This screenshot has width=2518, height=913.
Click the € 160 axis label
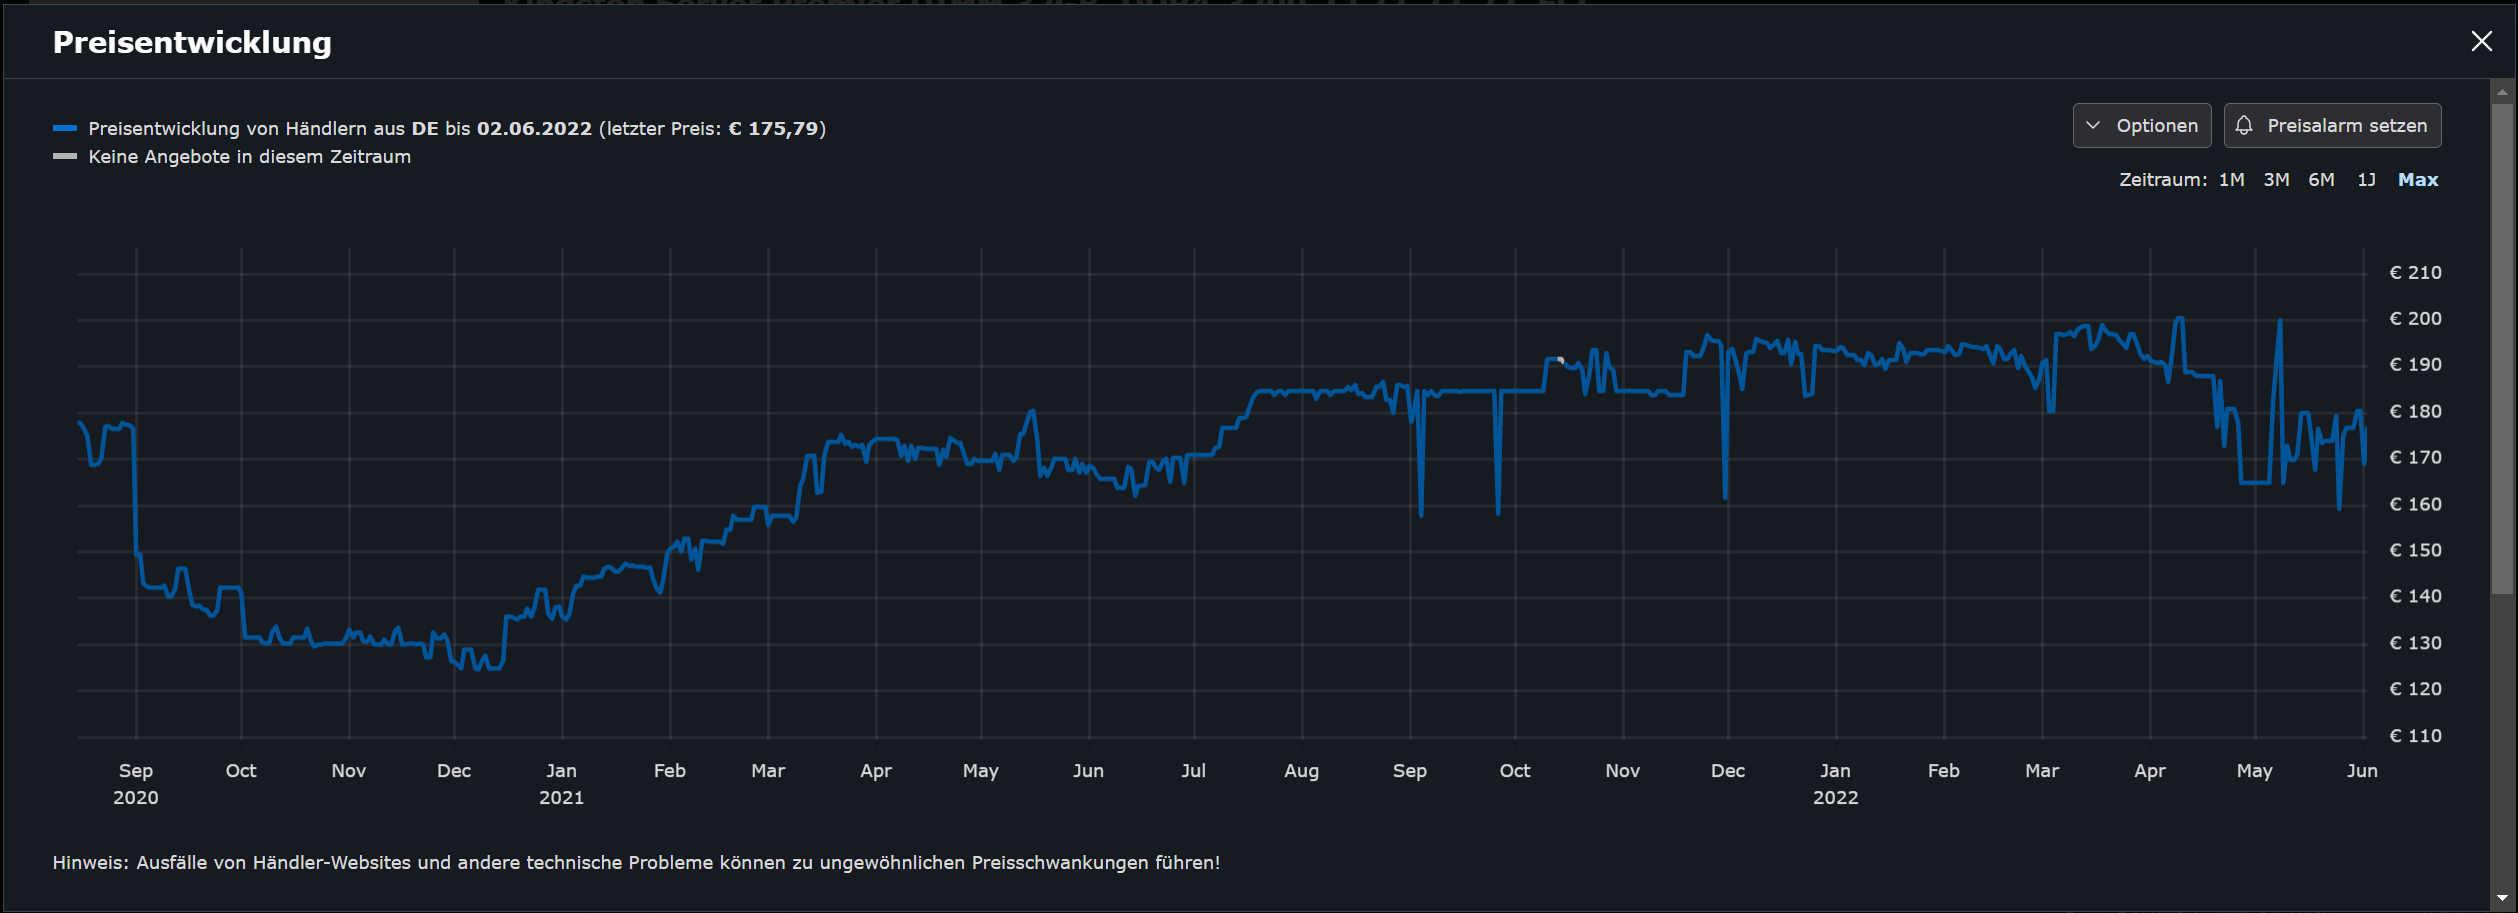point(2415,504)
